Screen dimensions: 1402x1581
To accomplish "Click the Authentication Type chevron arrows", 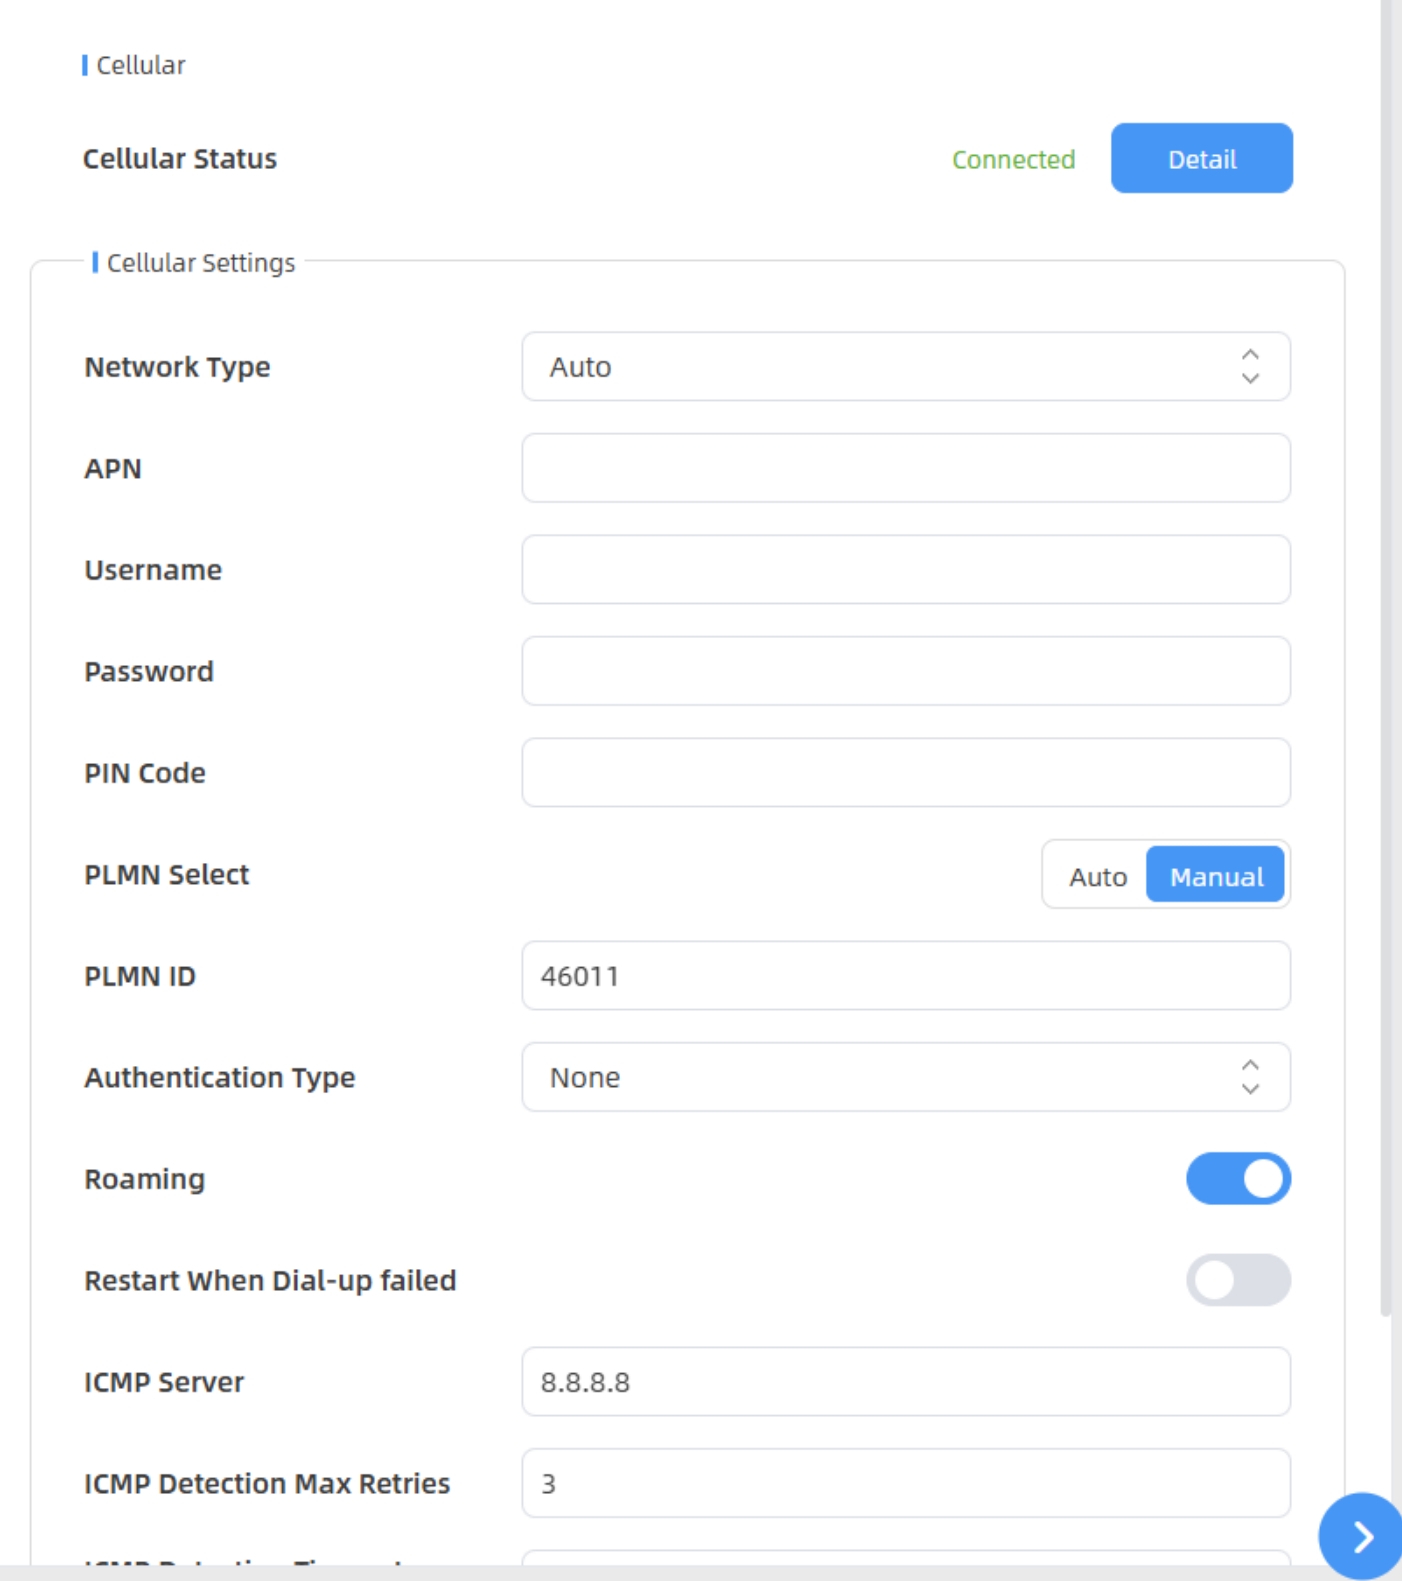I will (1249, 1077).
